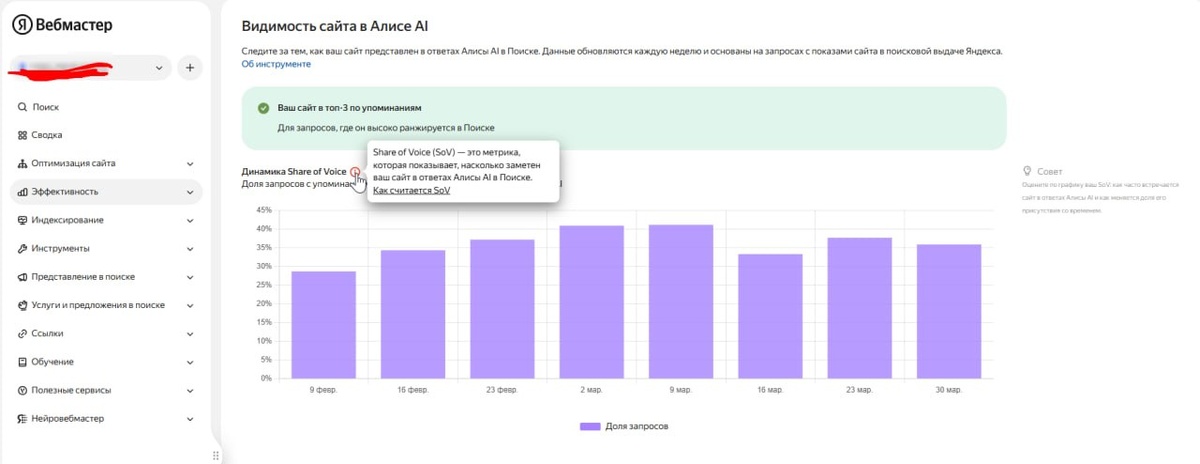This screenshot has width=1200, height=464.
Task: Click the 16 мар. bar
Action: tap(770, 316)
